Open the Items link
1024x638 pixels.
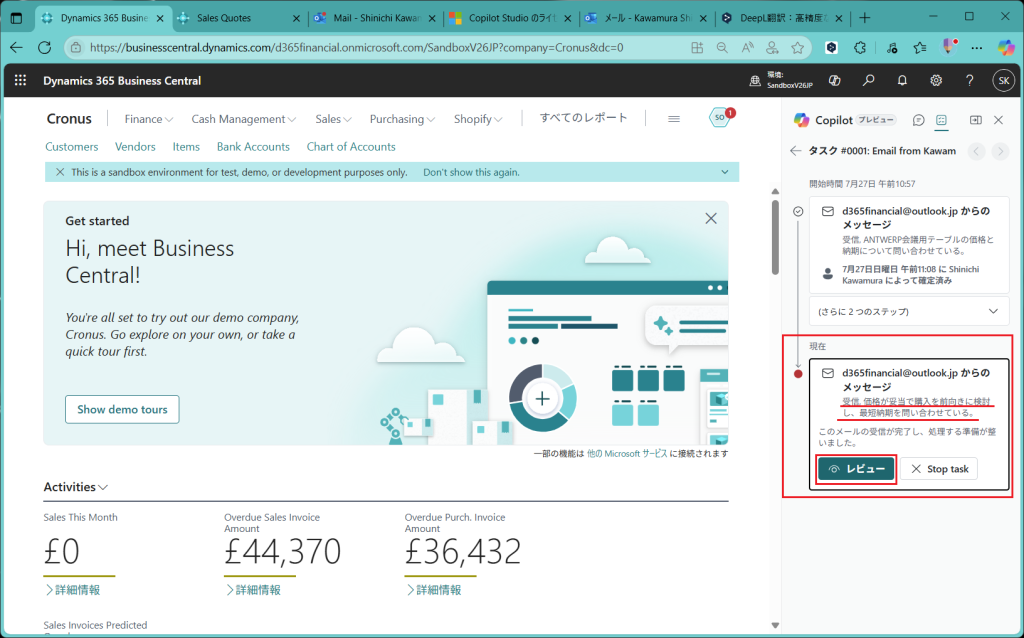point(186,147)
